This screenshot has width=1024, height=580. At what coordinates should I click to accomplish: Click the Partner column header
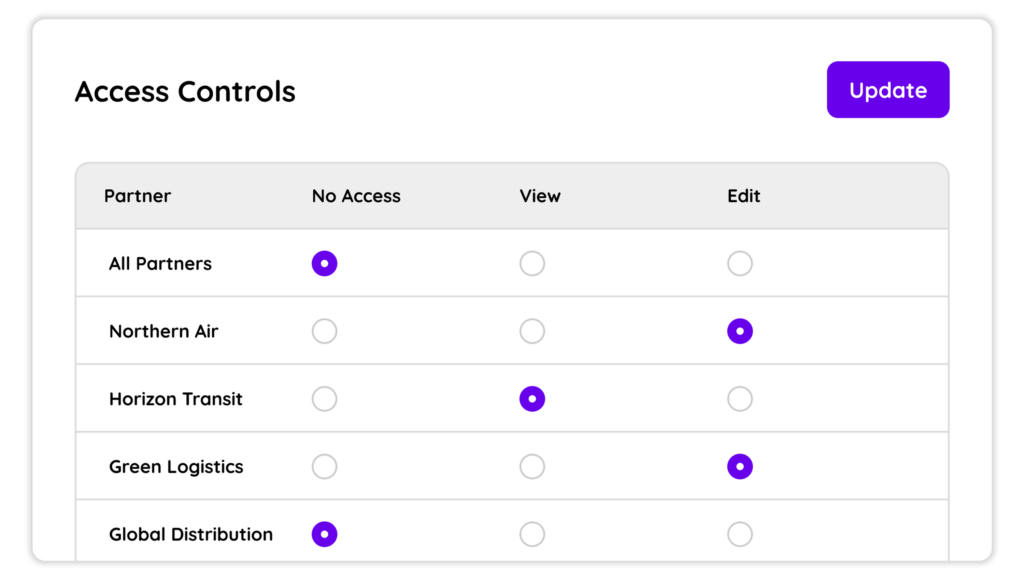(x=137, y=196)
